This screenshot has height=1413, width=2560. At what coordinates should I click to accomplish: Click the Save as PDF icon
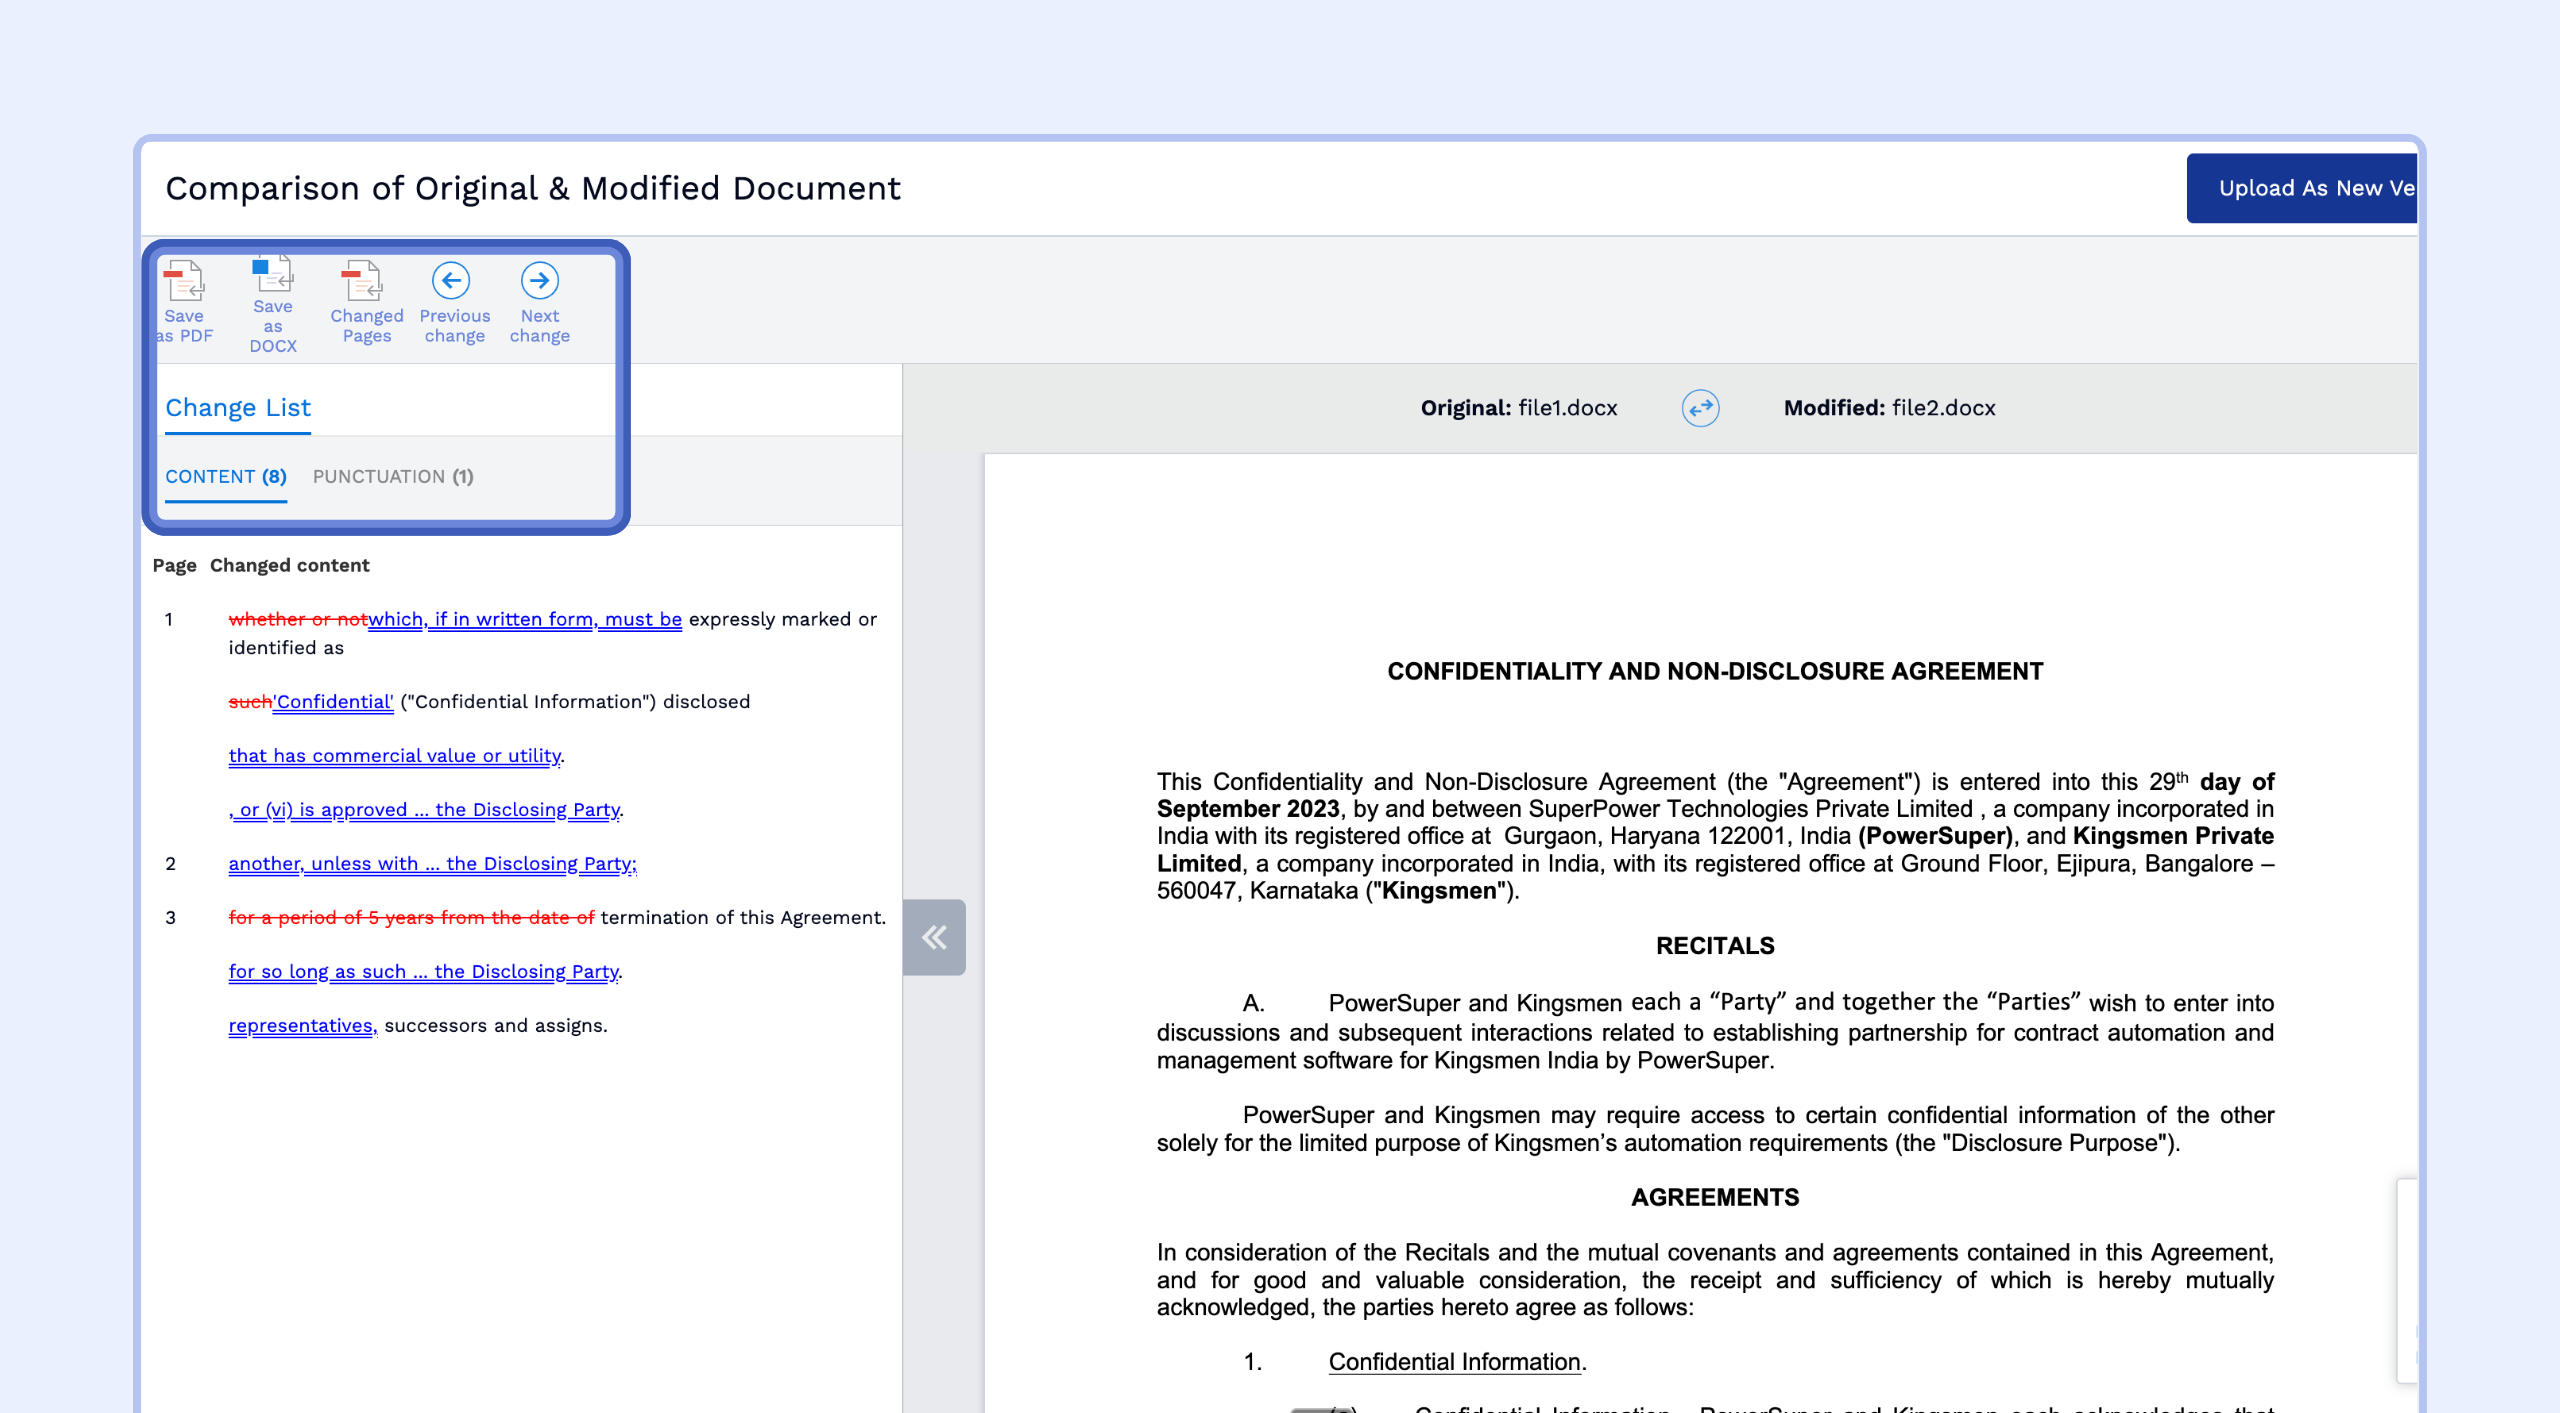[x=184, y=282]
